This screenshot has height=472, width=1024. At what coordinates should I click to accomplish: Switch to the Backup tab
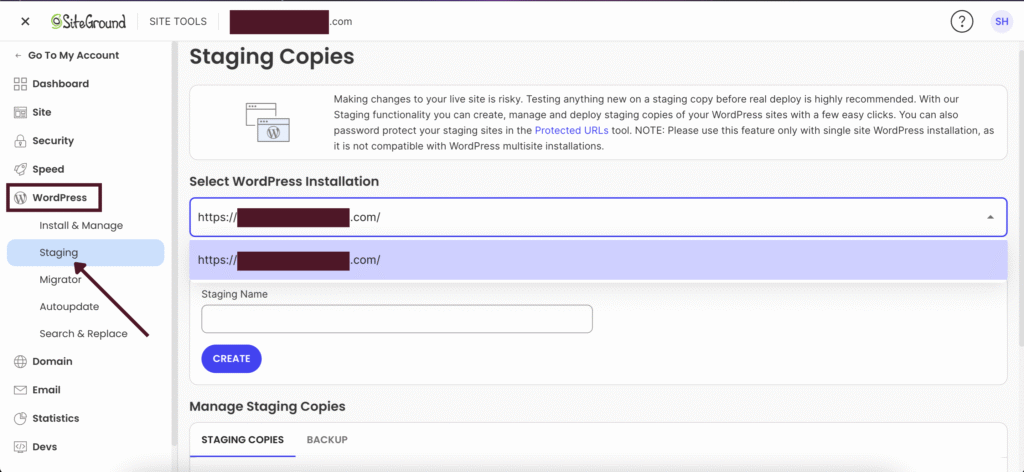pos(327,440)
